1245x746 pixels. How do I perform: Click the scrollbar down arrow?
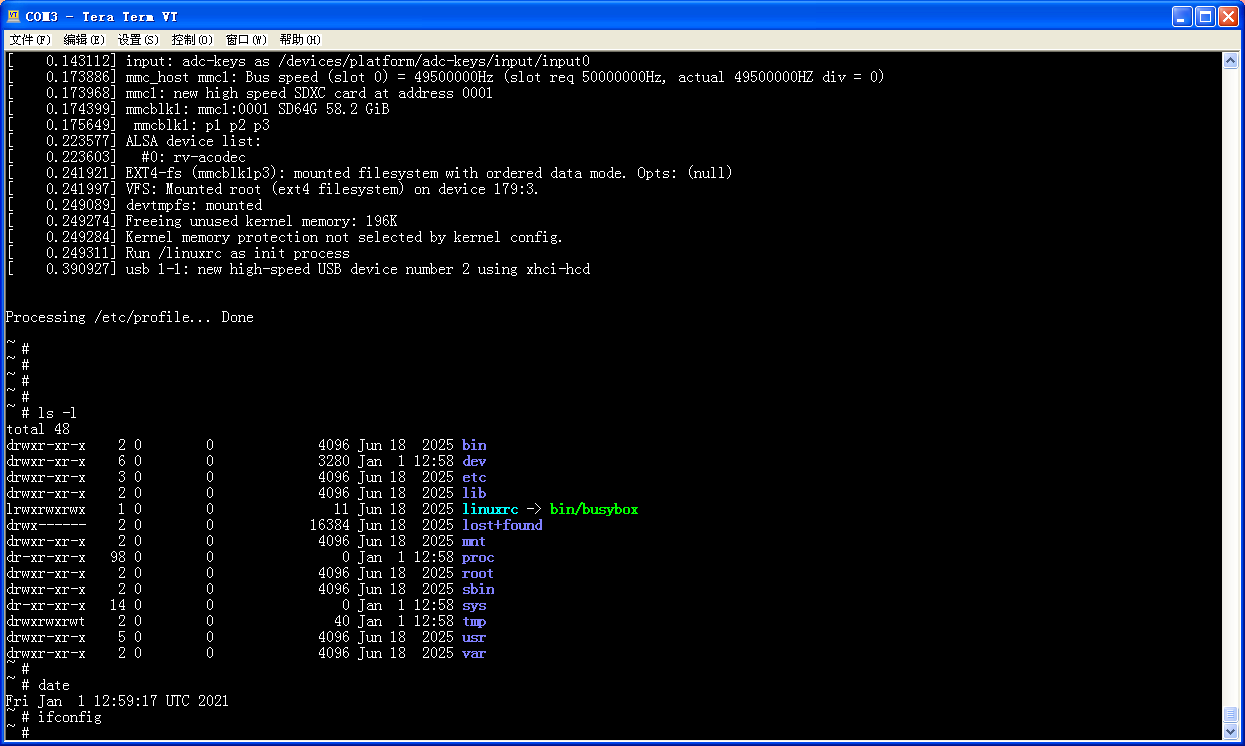coord(1231,732)
